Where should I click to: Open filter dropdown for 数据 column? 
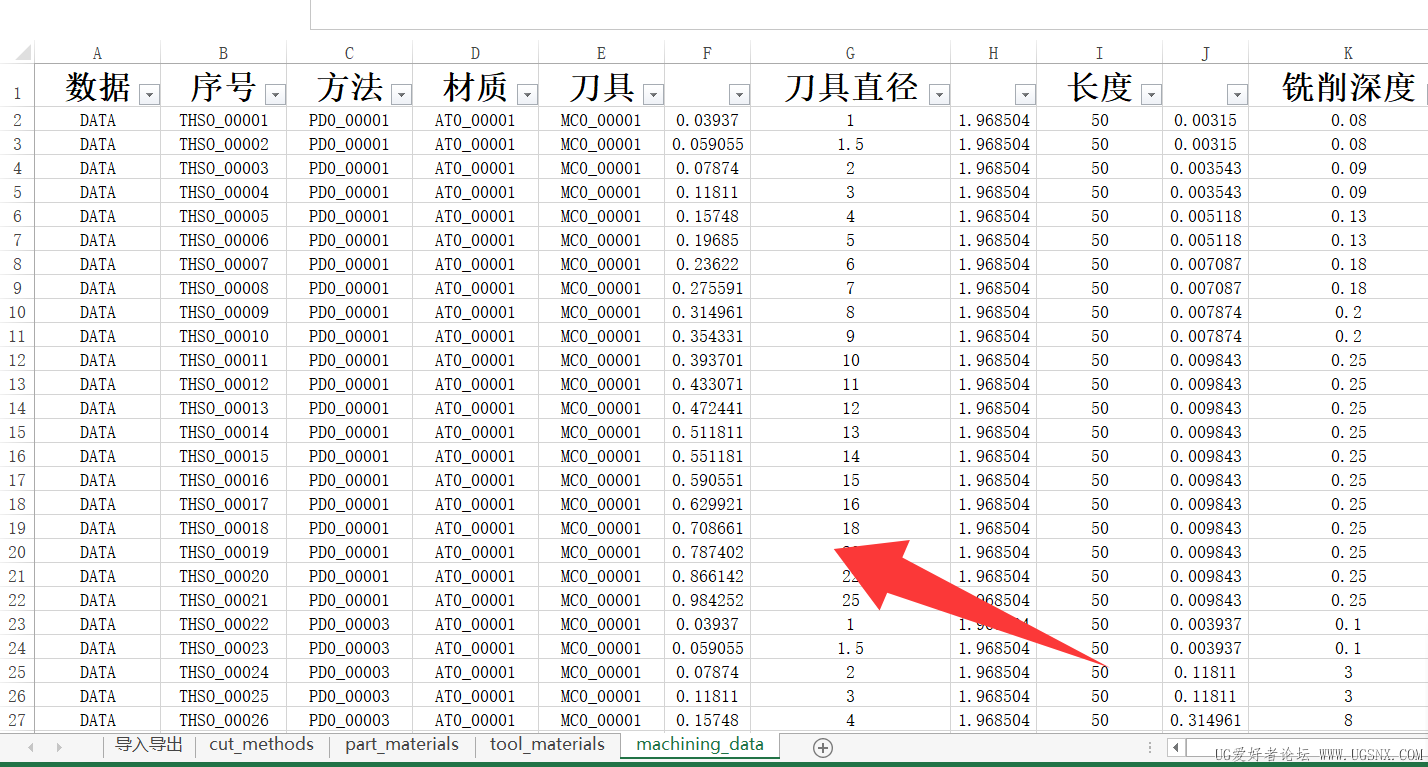pos(149,94)
